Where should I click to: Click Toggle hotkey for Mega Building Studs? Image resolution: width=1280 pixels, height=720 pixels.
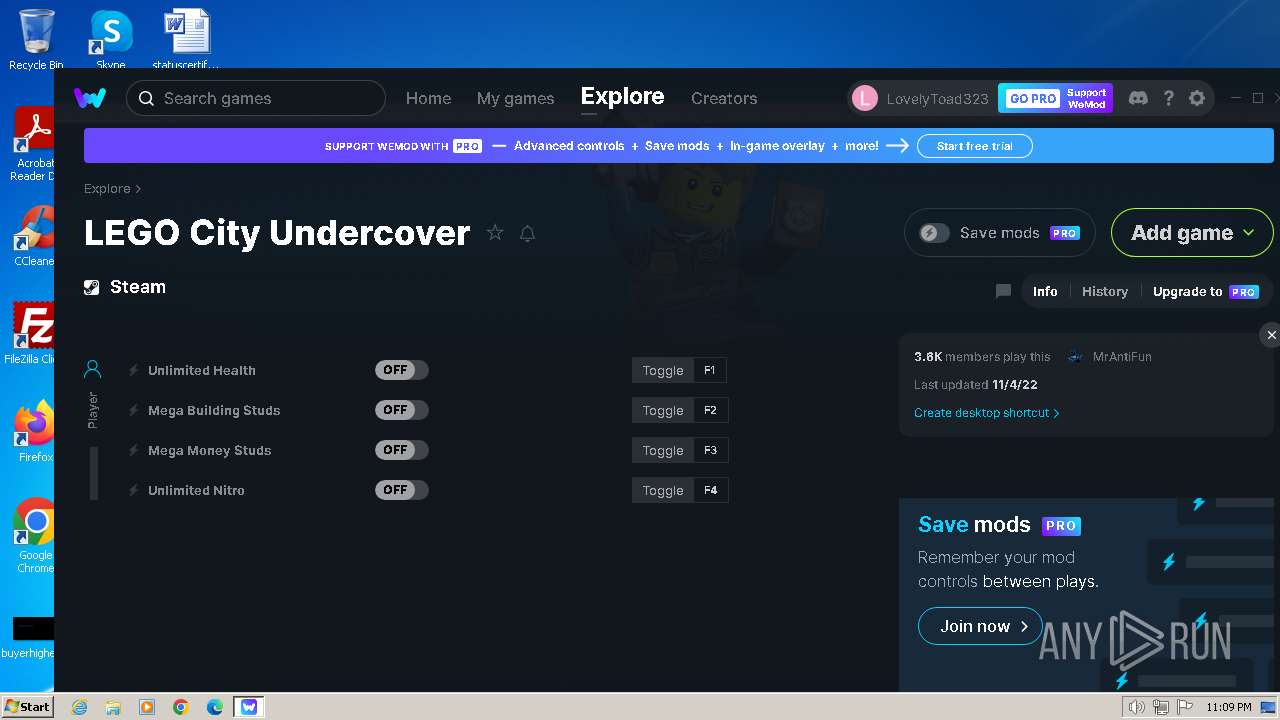click(663, 410)
